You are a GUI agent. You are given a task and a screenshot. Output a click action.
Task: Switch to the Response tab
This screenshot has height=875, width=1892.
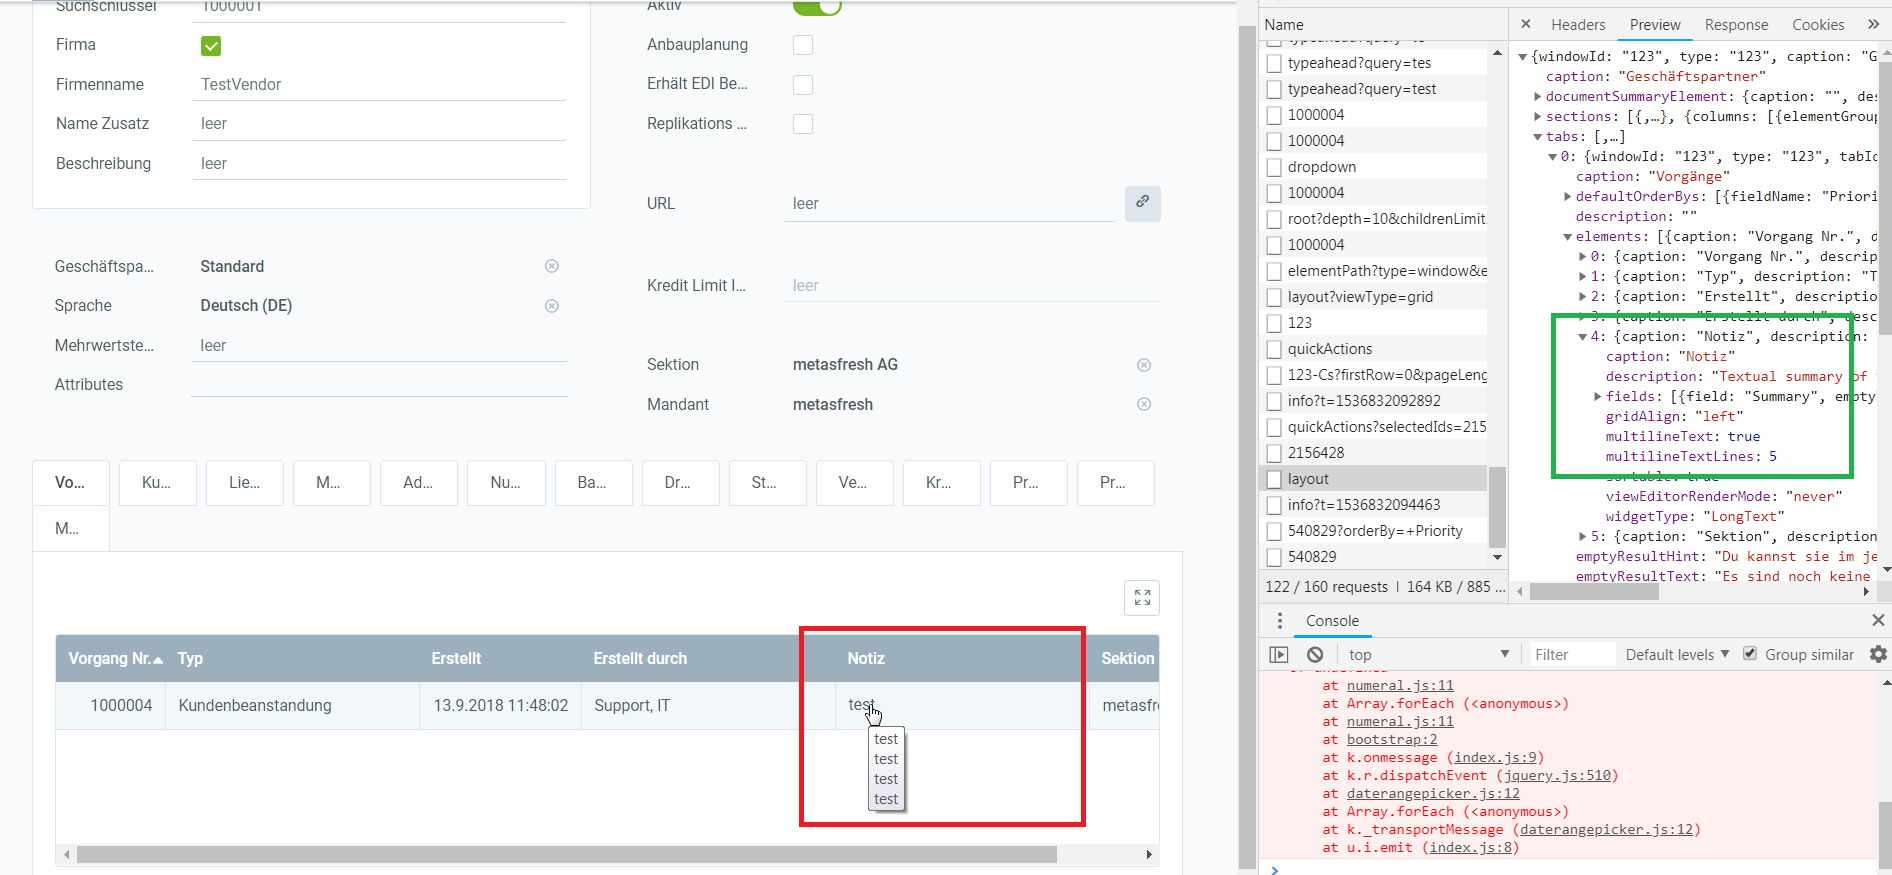(x=1736, y=25)
